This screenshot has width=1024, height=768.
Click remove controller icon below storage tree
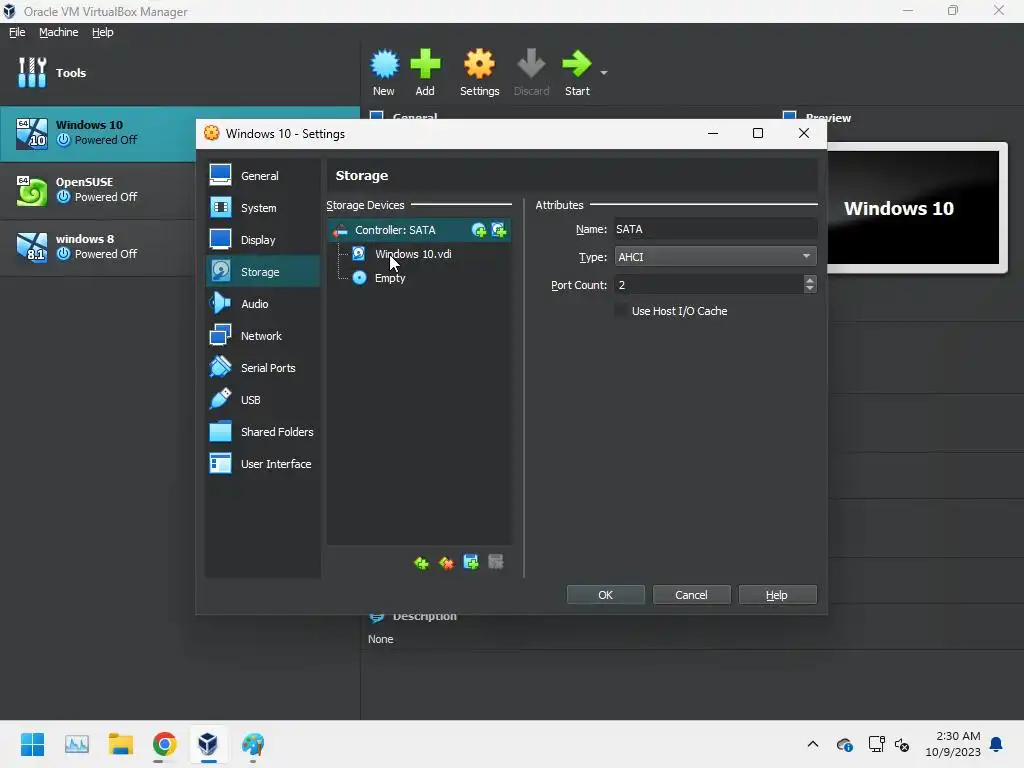point(446,562)
